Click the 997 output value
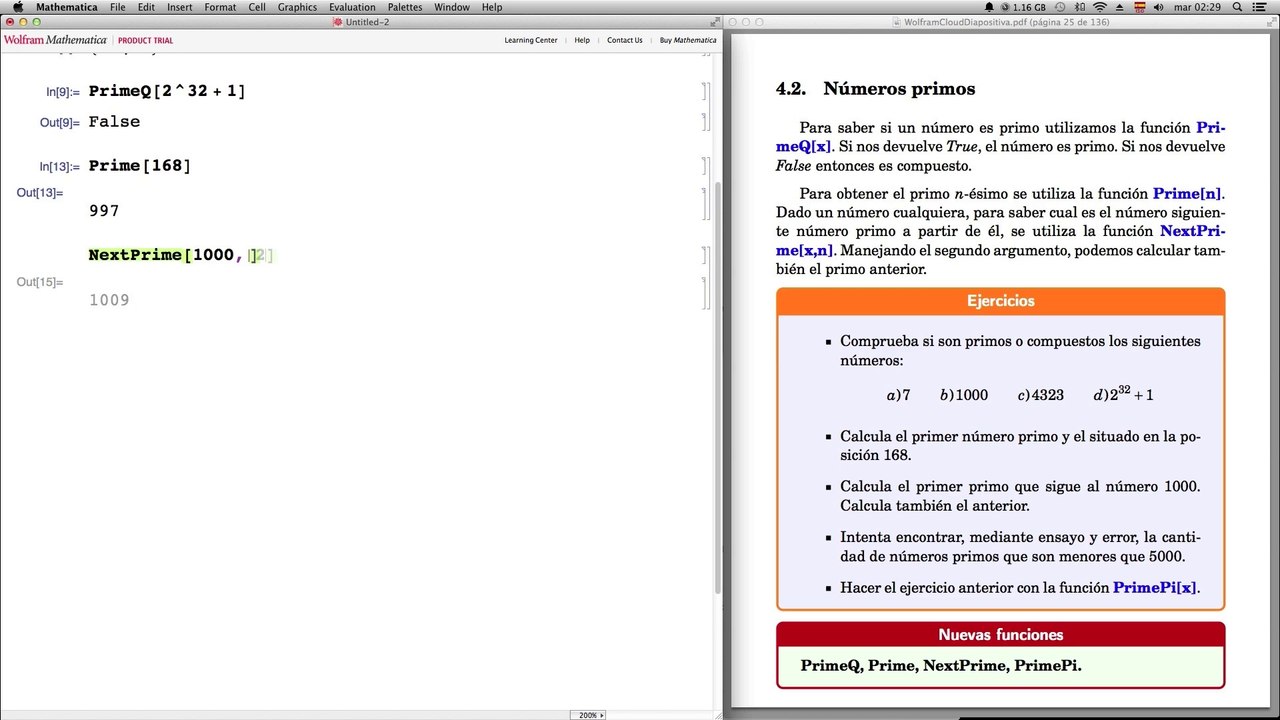Image resolution: width=1280 pixels, height=720 pixels. (x=104, y=211)
